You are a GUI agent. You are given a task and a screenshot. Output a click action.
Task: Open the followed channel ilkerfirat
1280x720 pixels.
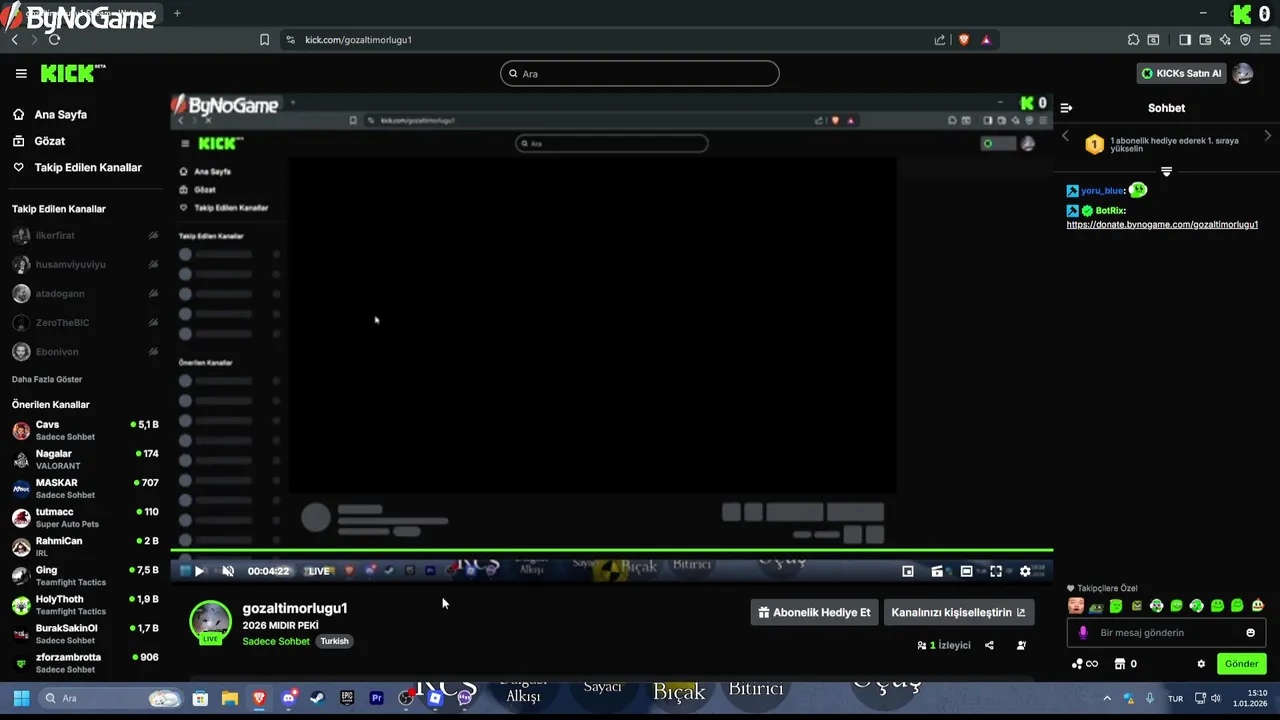85,235
